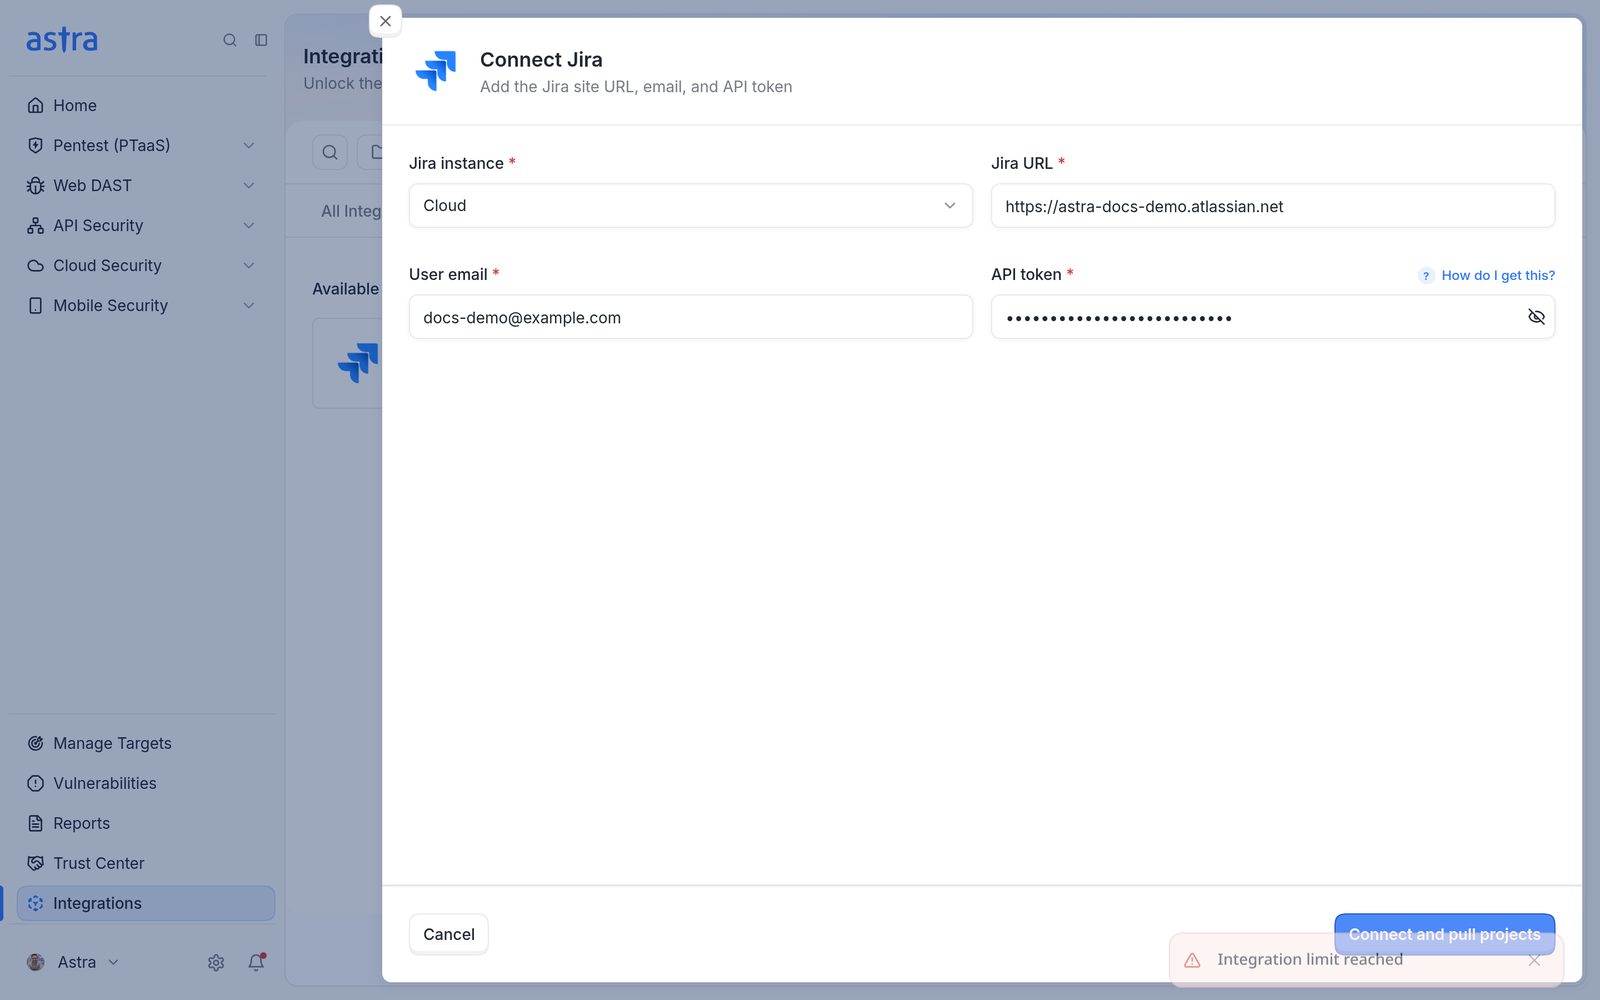This screenshot has width=1600, height=1000.
Task: Click the astra logo in sidebar
Action: (x=62, y=40)
